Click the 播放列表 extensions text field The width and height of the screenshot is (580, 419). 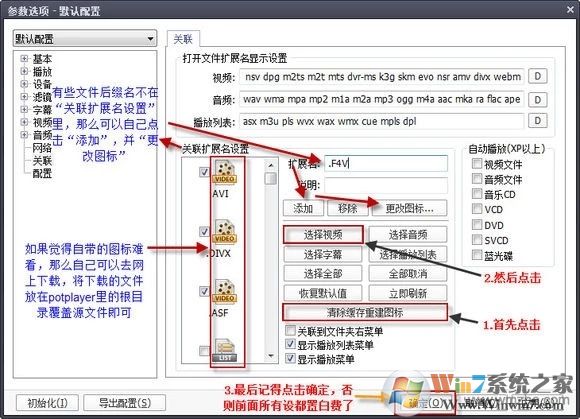(x=382, y=121)
